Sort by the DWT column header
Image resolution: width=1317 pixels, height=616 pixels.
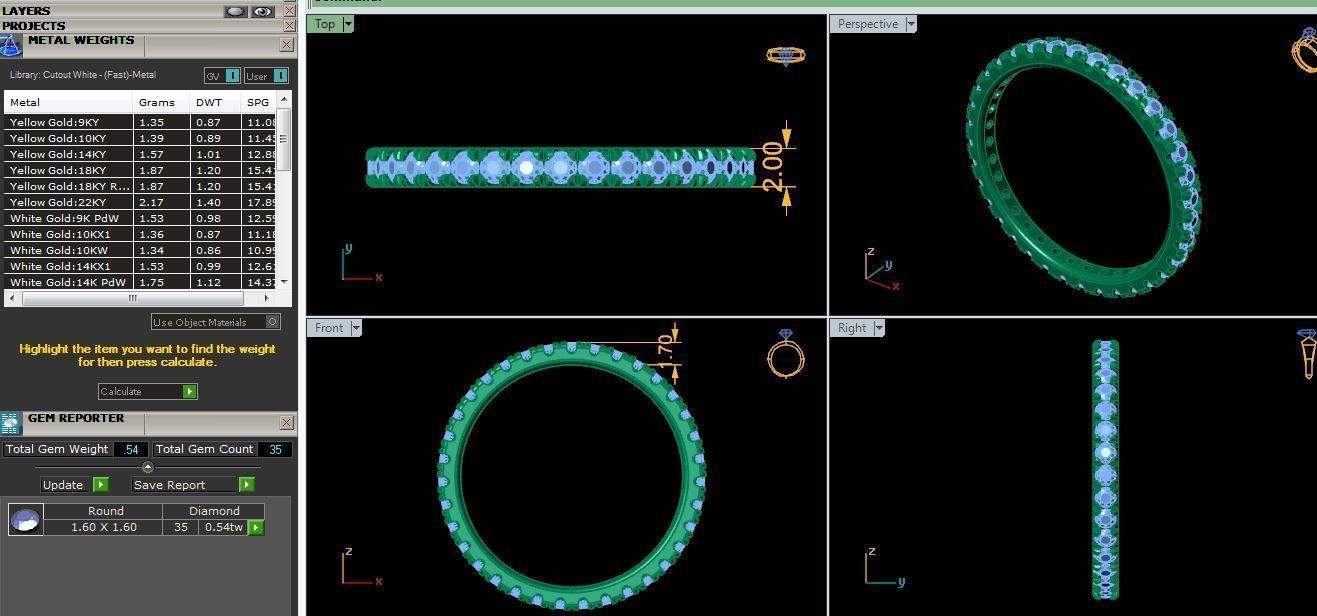click(215, 102)
